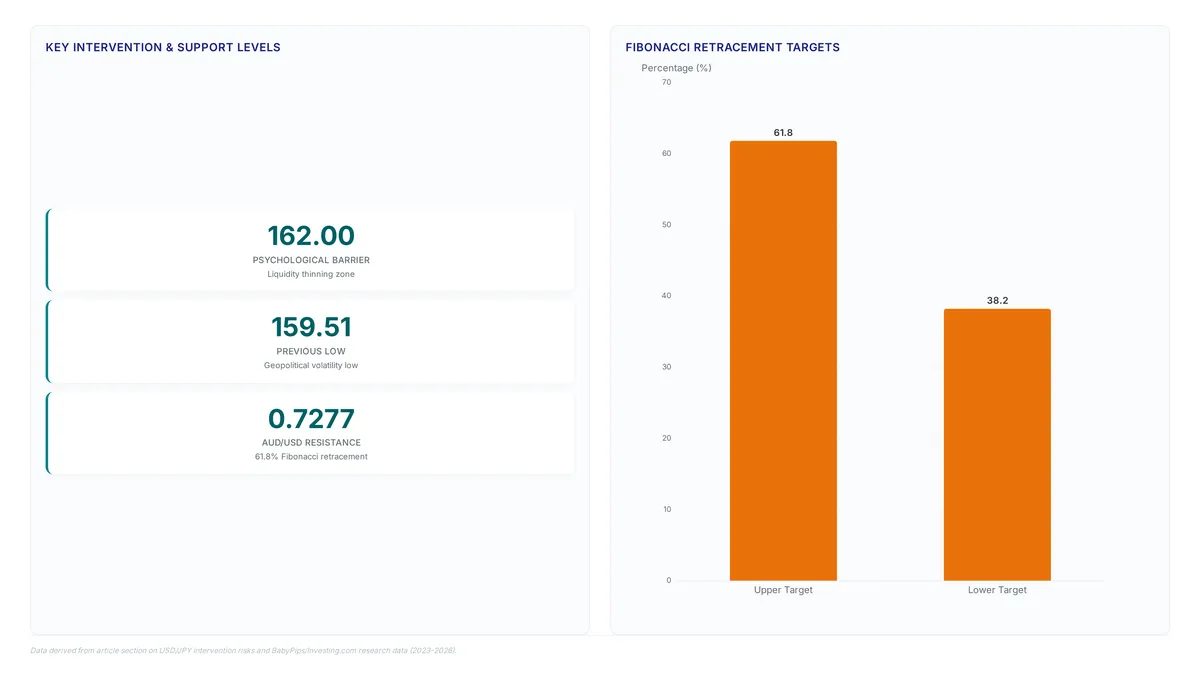Click the Previous Low label
This screenshot has height=675, width=1200.
[311, 351]
